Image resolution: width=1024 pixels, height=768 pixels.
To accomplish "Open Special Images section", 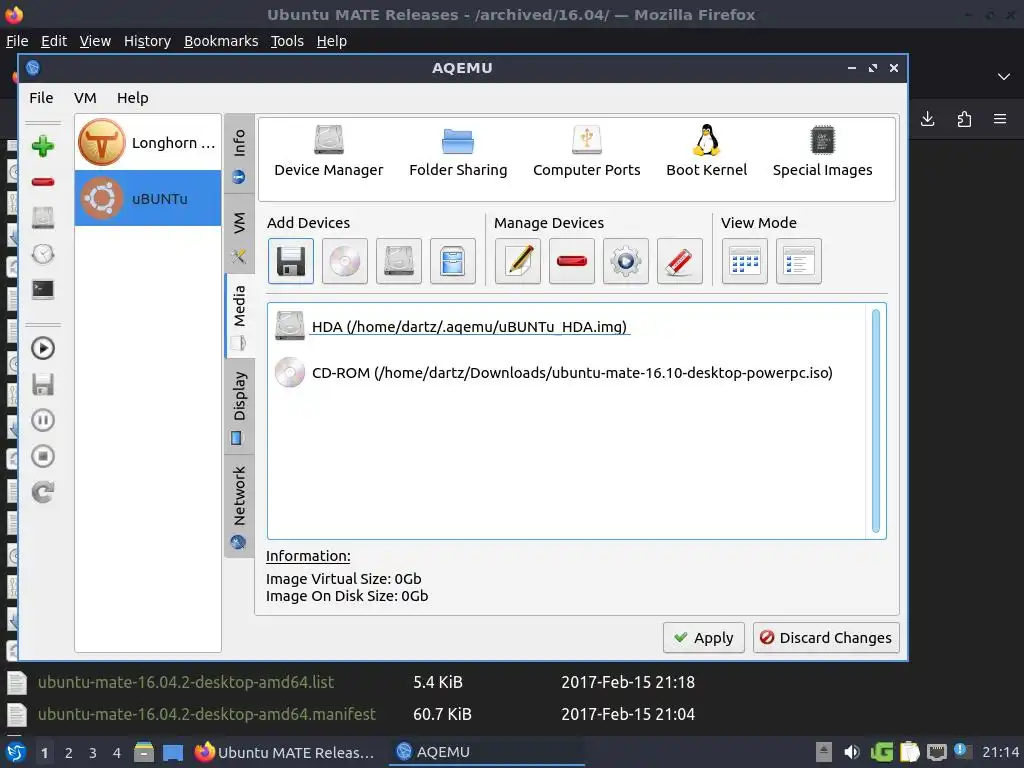I will [822, 152].
